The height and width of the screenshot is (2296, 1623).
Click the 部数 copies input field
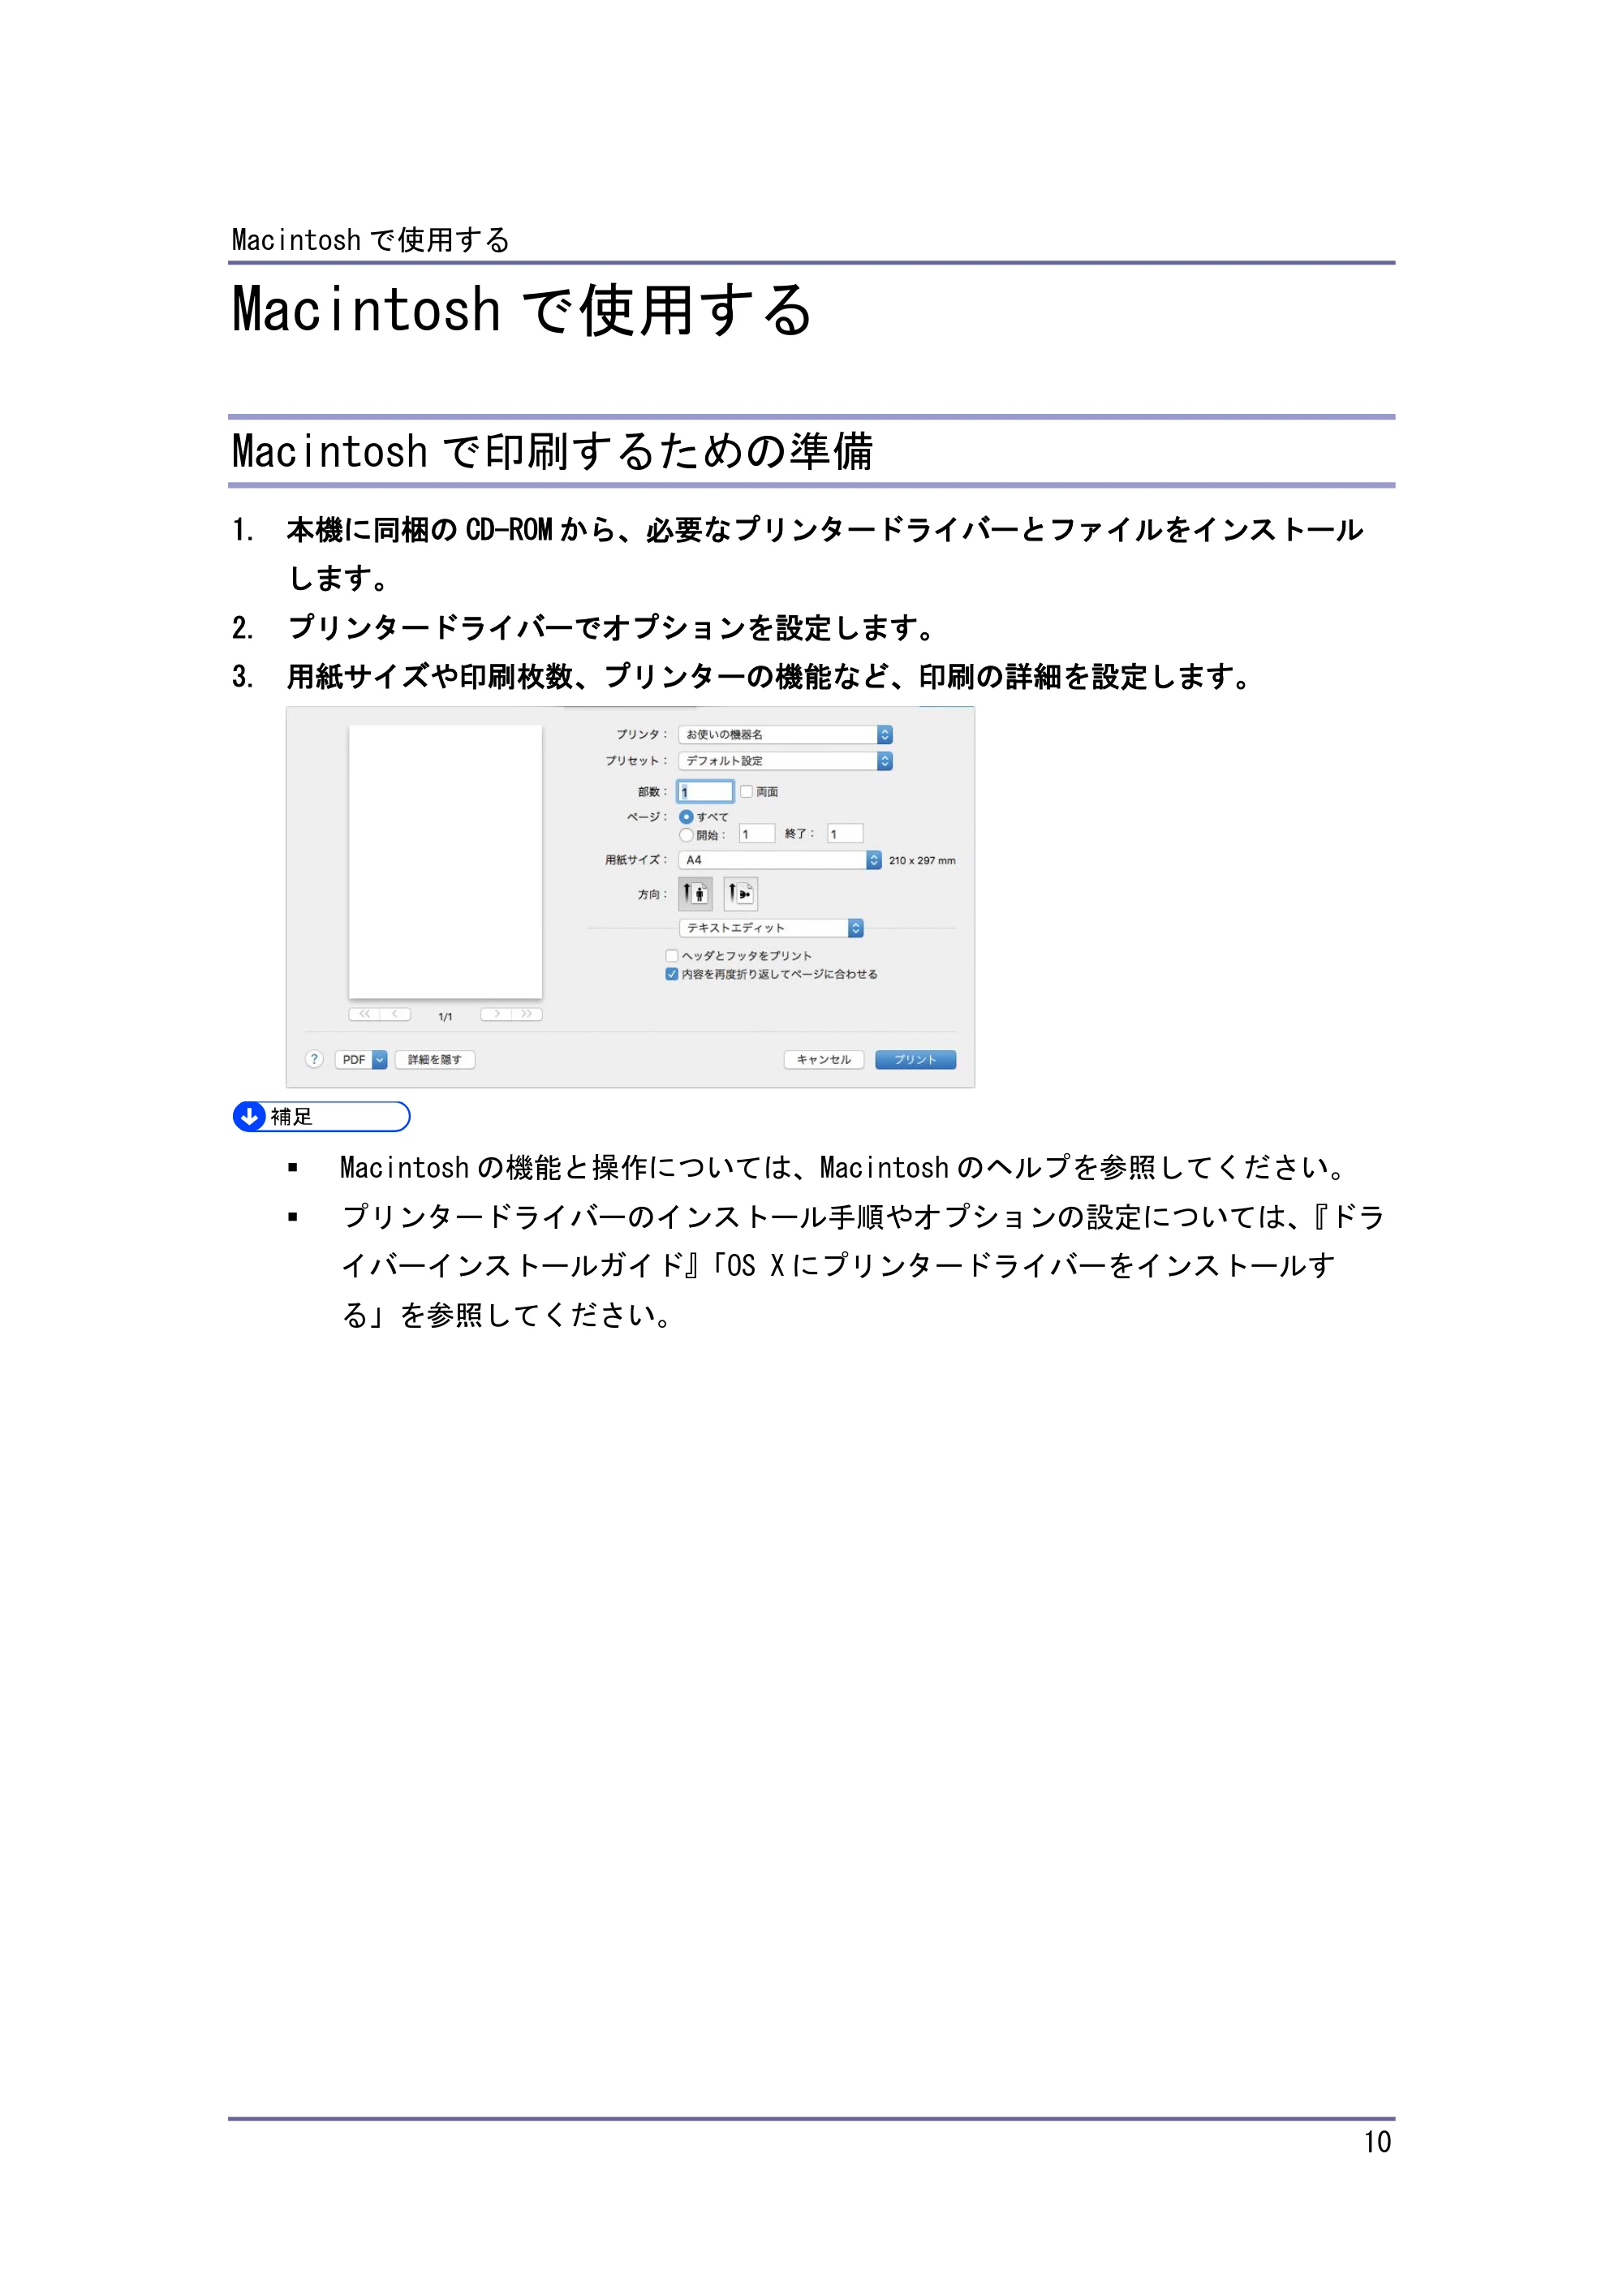pos(706,792)
